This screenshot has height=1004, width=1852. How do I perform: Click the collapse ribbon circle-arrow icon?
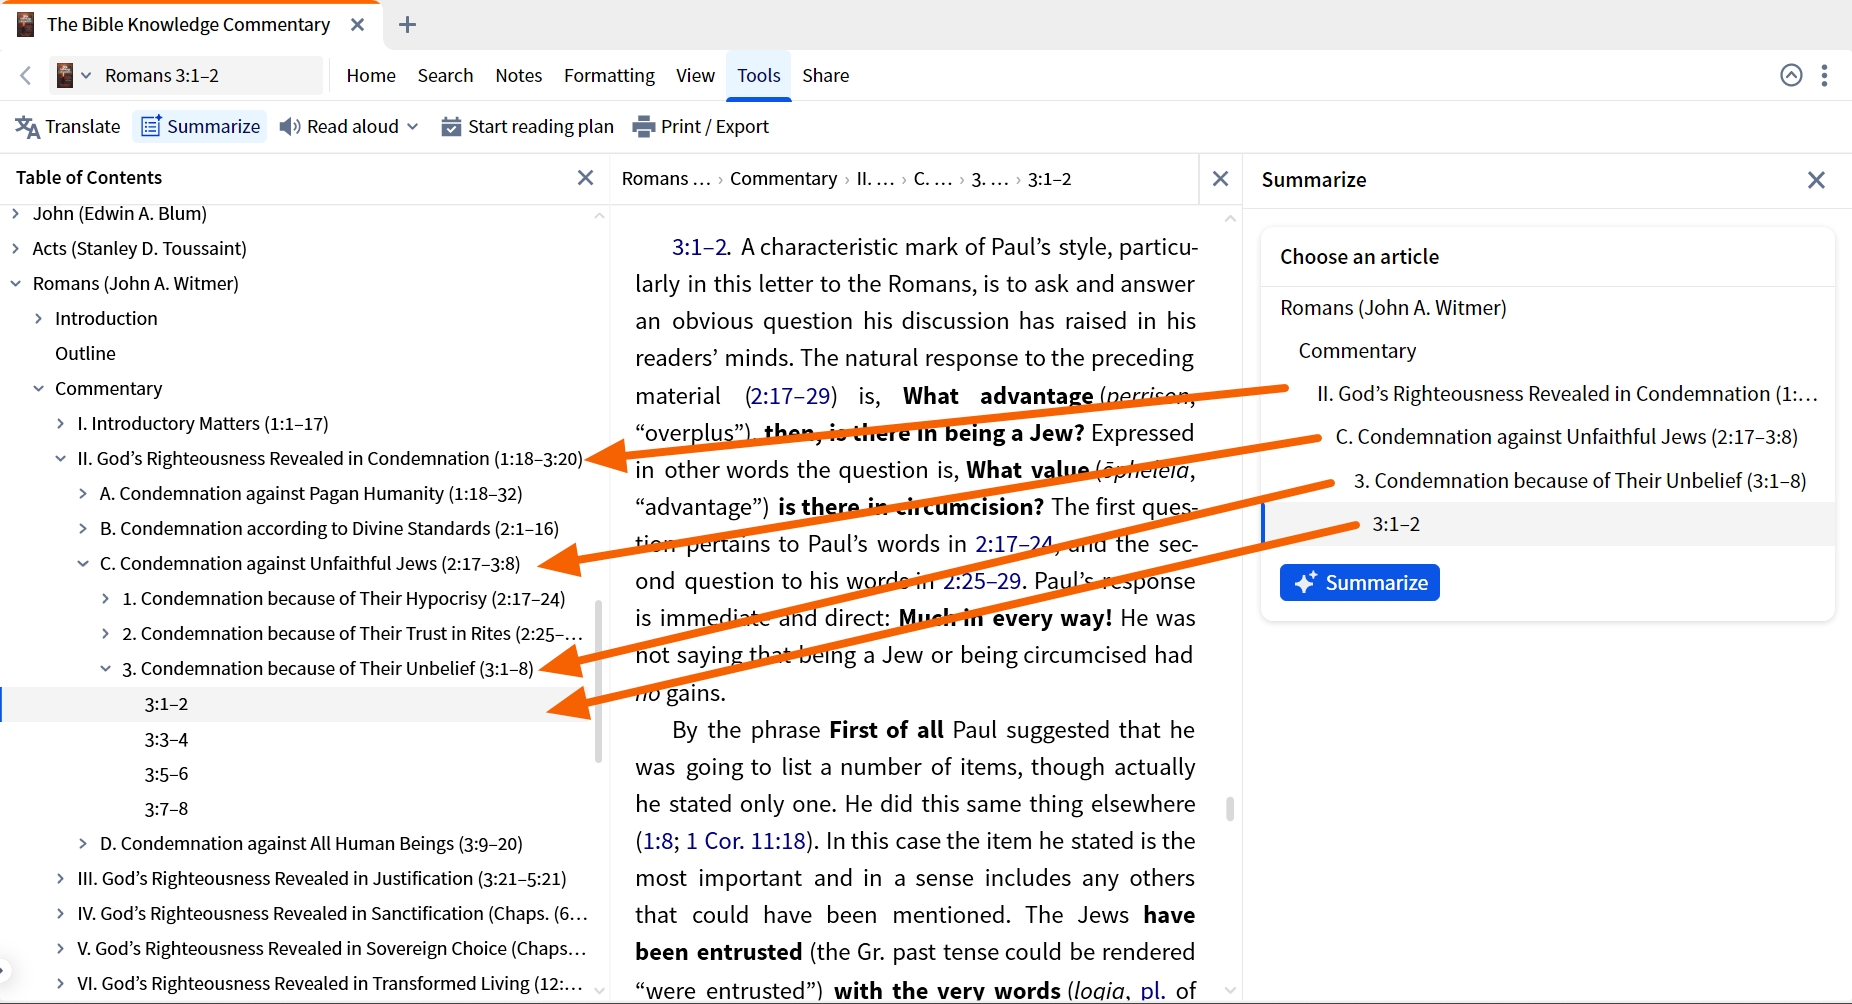pos(1791,75)
